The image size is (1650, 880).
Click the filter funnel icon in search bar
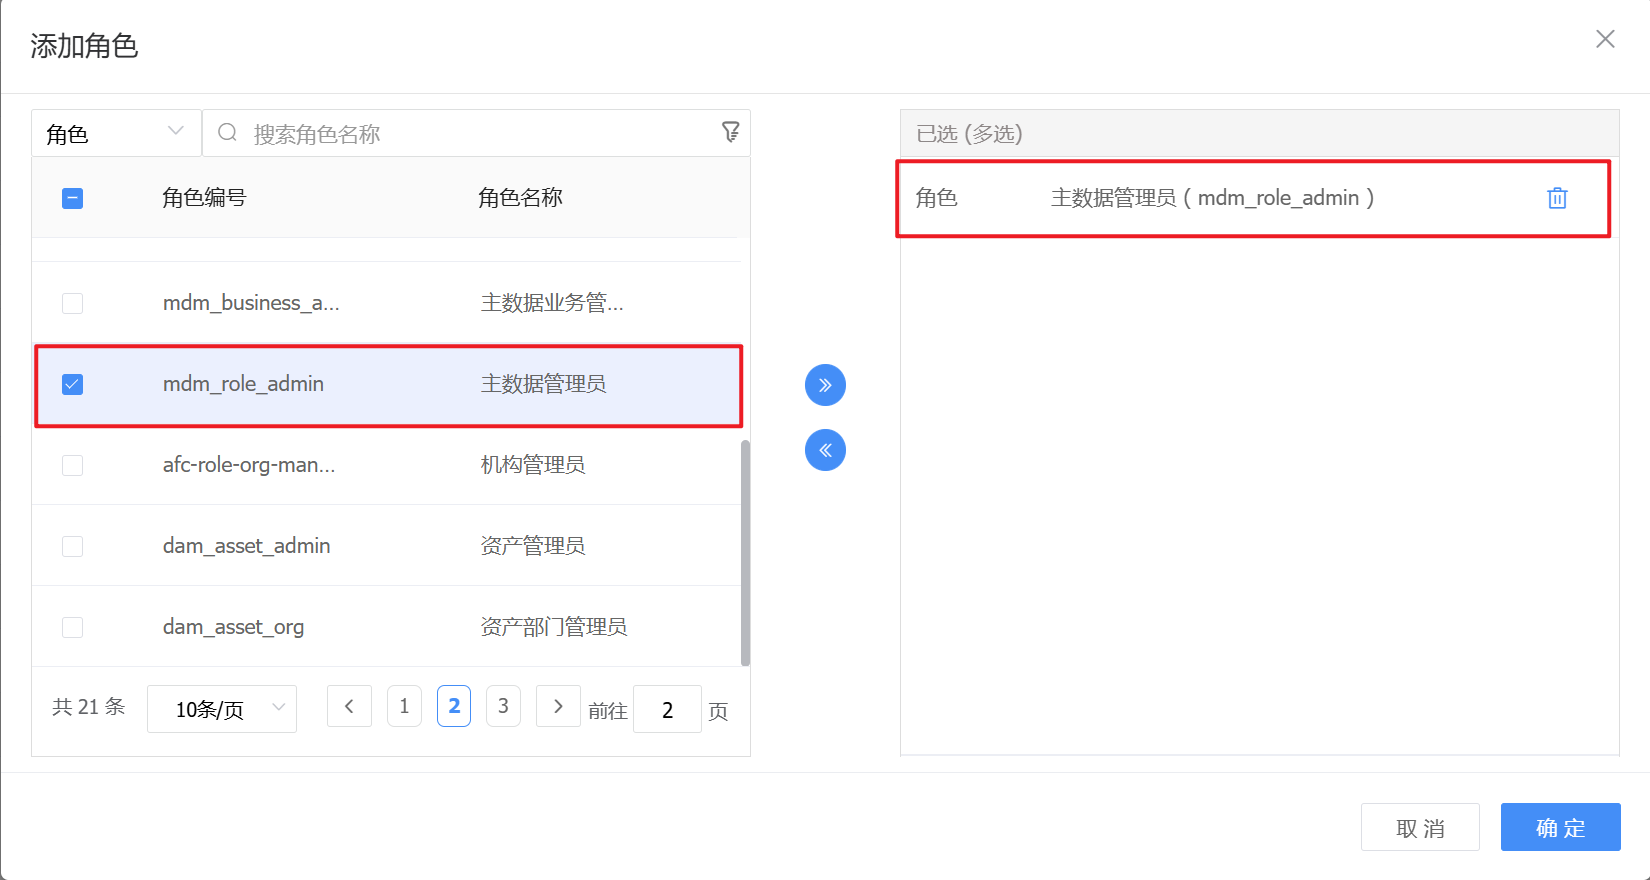tap(731, 132)
